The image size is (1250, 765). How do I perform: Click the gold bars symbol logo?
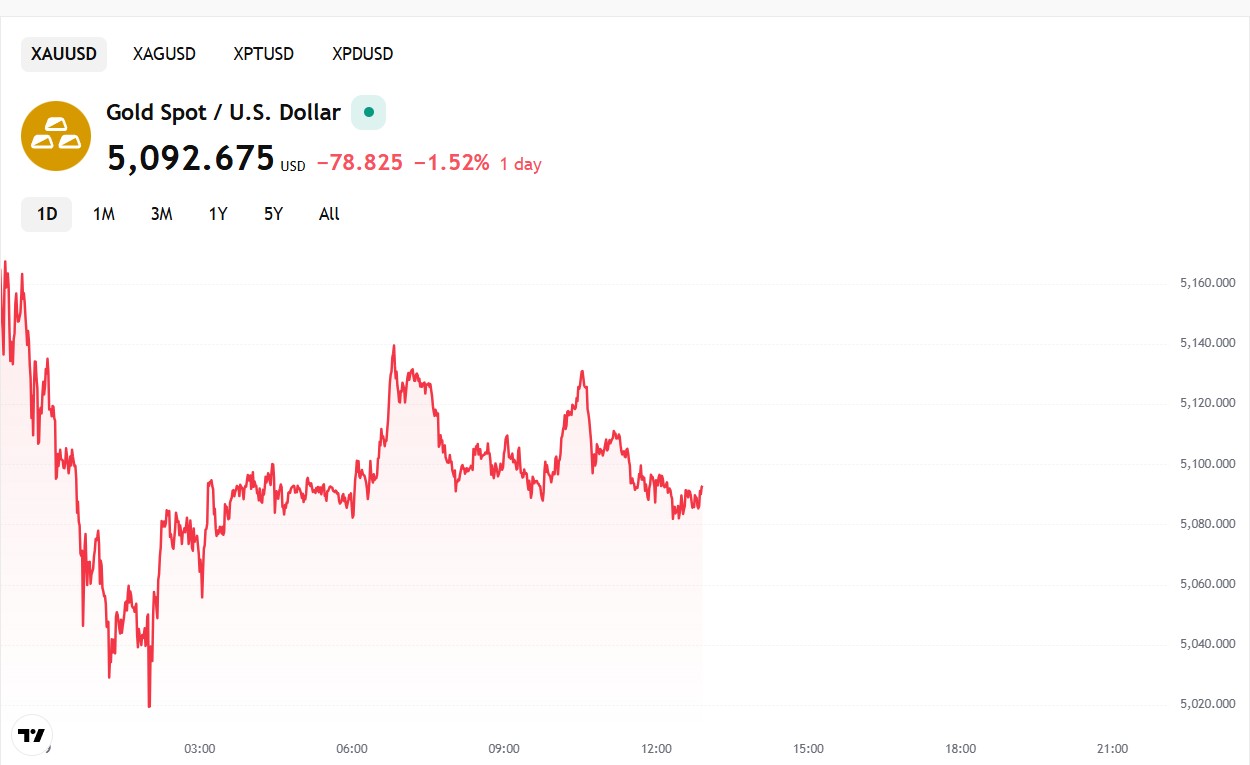click(55, 135)
